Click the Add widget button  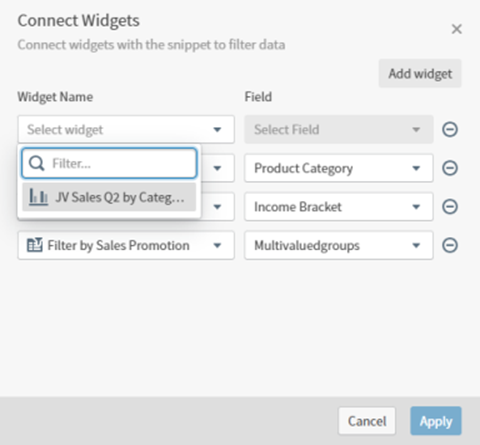(x=420, y=74)
